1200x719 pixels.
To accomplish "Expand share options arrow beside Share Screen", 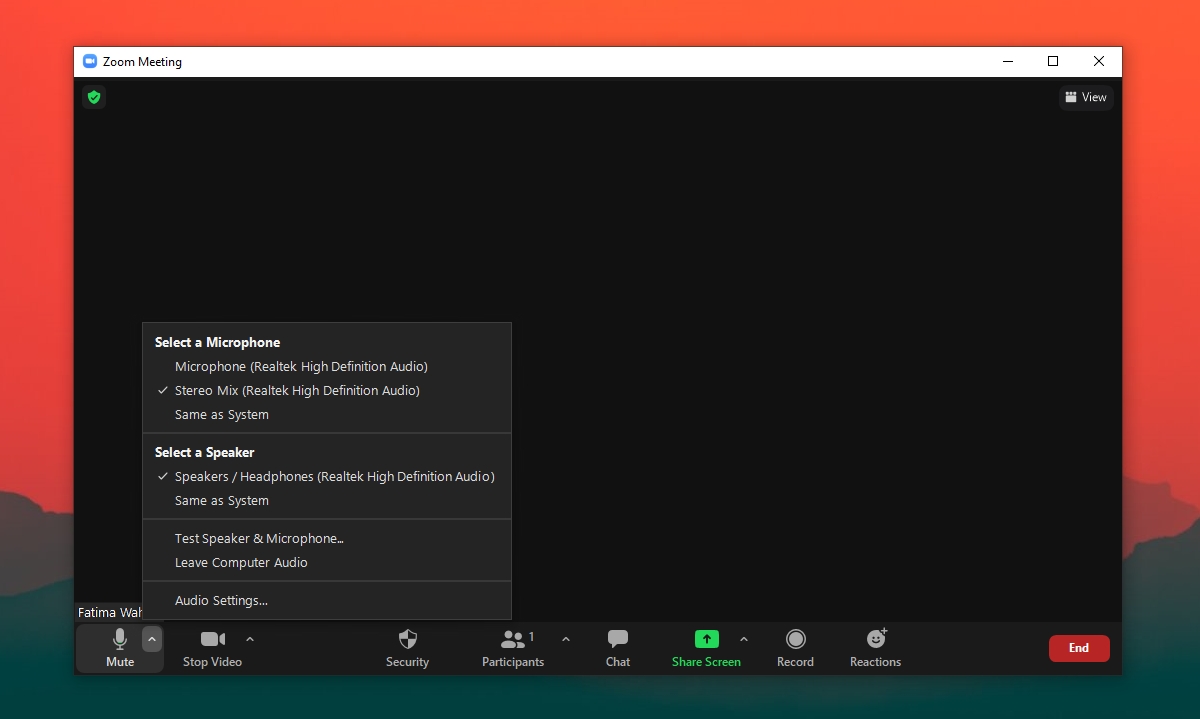I will tap(743, 639).
